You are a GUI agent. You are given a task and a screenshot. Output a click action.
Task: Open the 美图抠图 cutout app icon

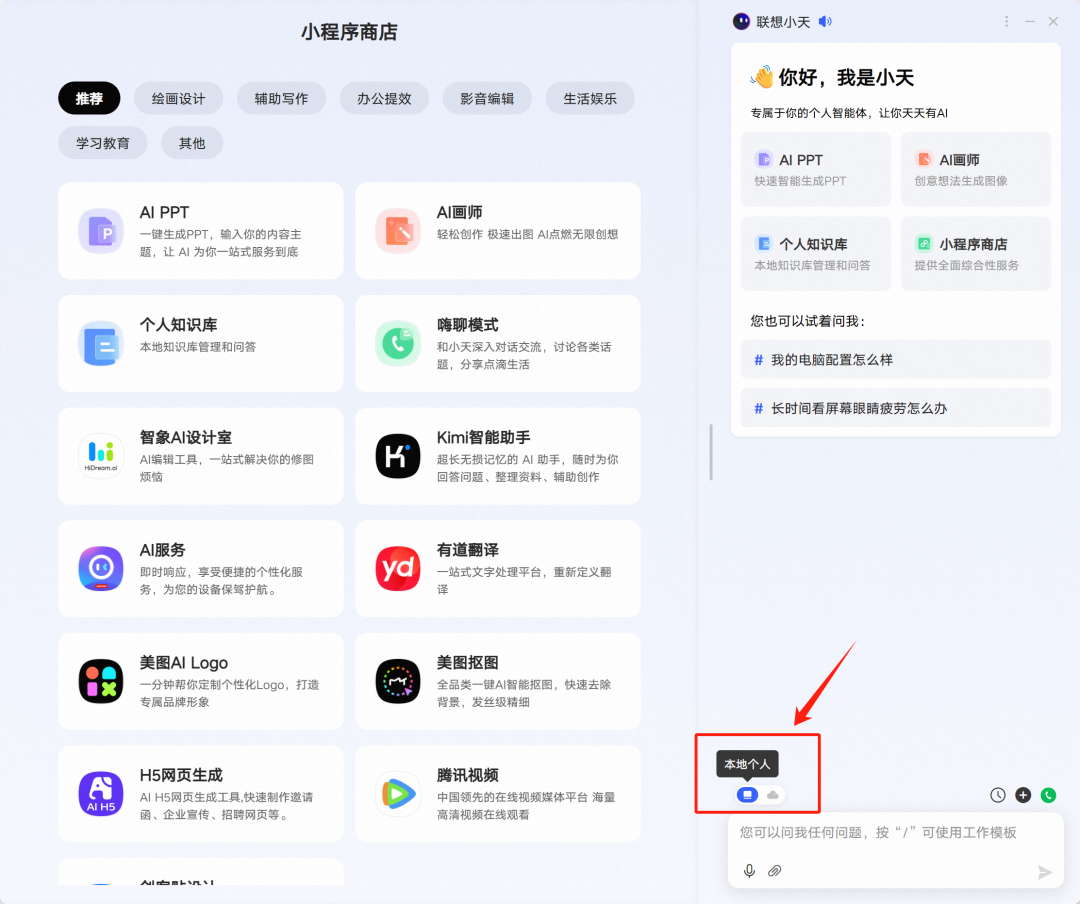pos(398,681)
